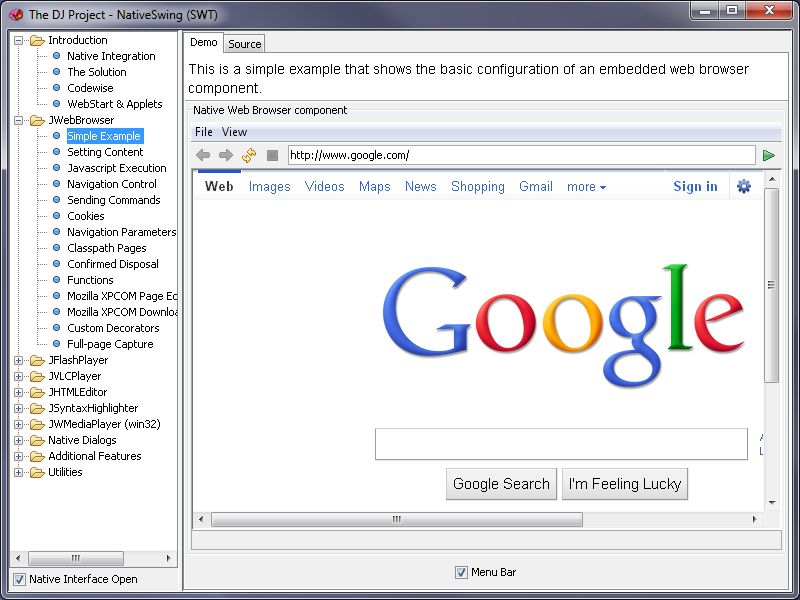The width and height of the screenshot is (800, 600).
Task: Click the URL address field
Action: pos(520,155)
